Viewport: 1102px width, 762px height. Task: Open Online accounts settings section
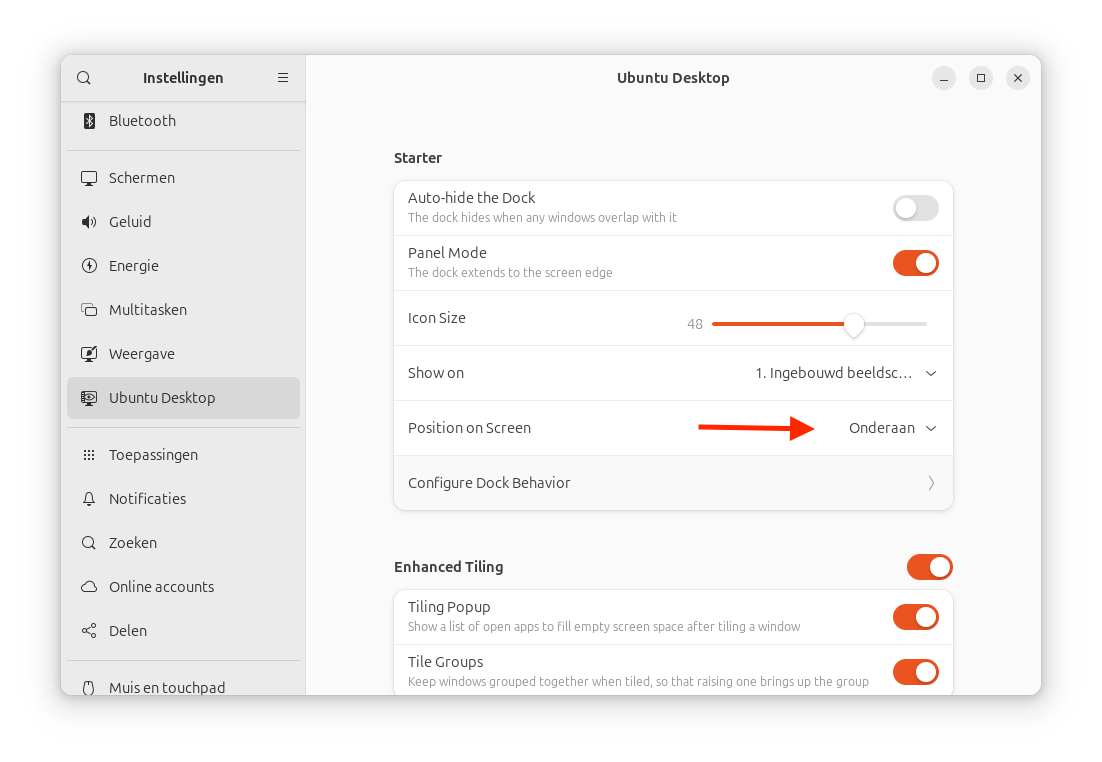click(161, 587)
